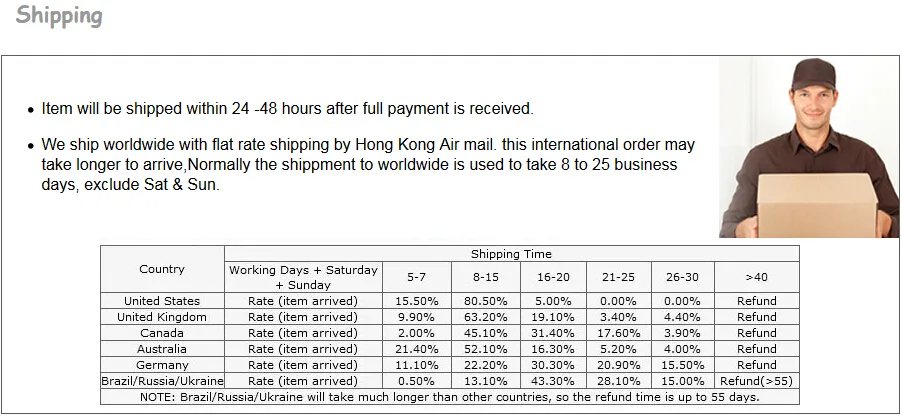The image size is (902, 416).
Task: Select the >40 days column header
Action: tap(756, 277)
